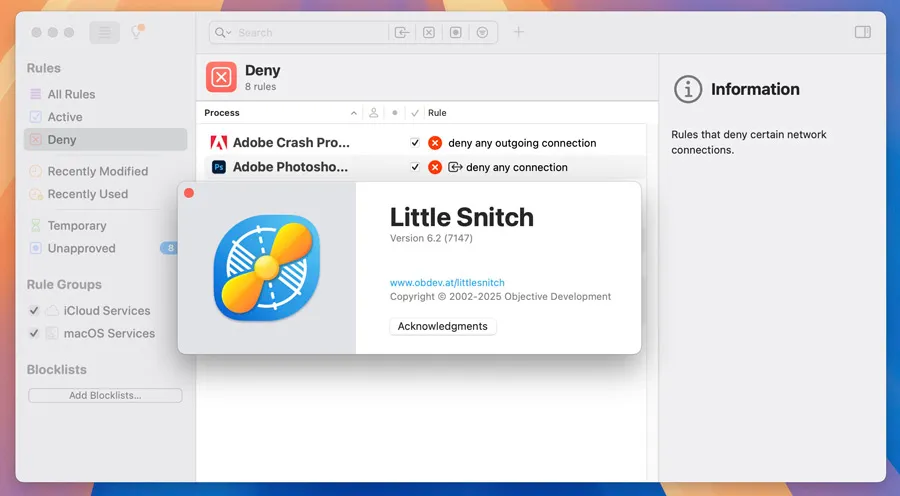Viewport: 900px width, 496px height.
Task: Toggle the inspector sidebar panel icon
Action: [862, 32]
